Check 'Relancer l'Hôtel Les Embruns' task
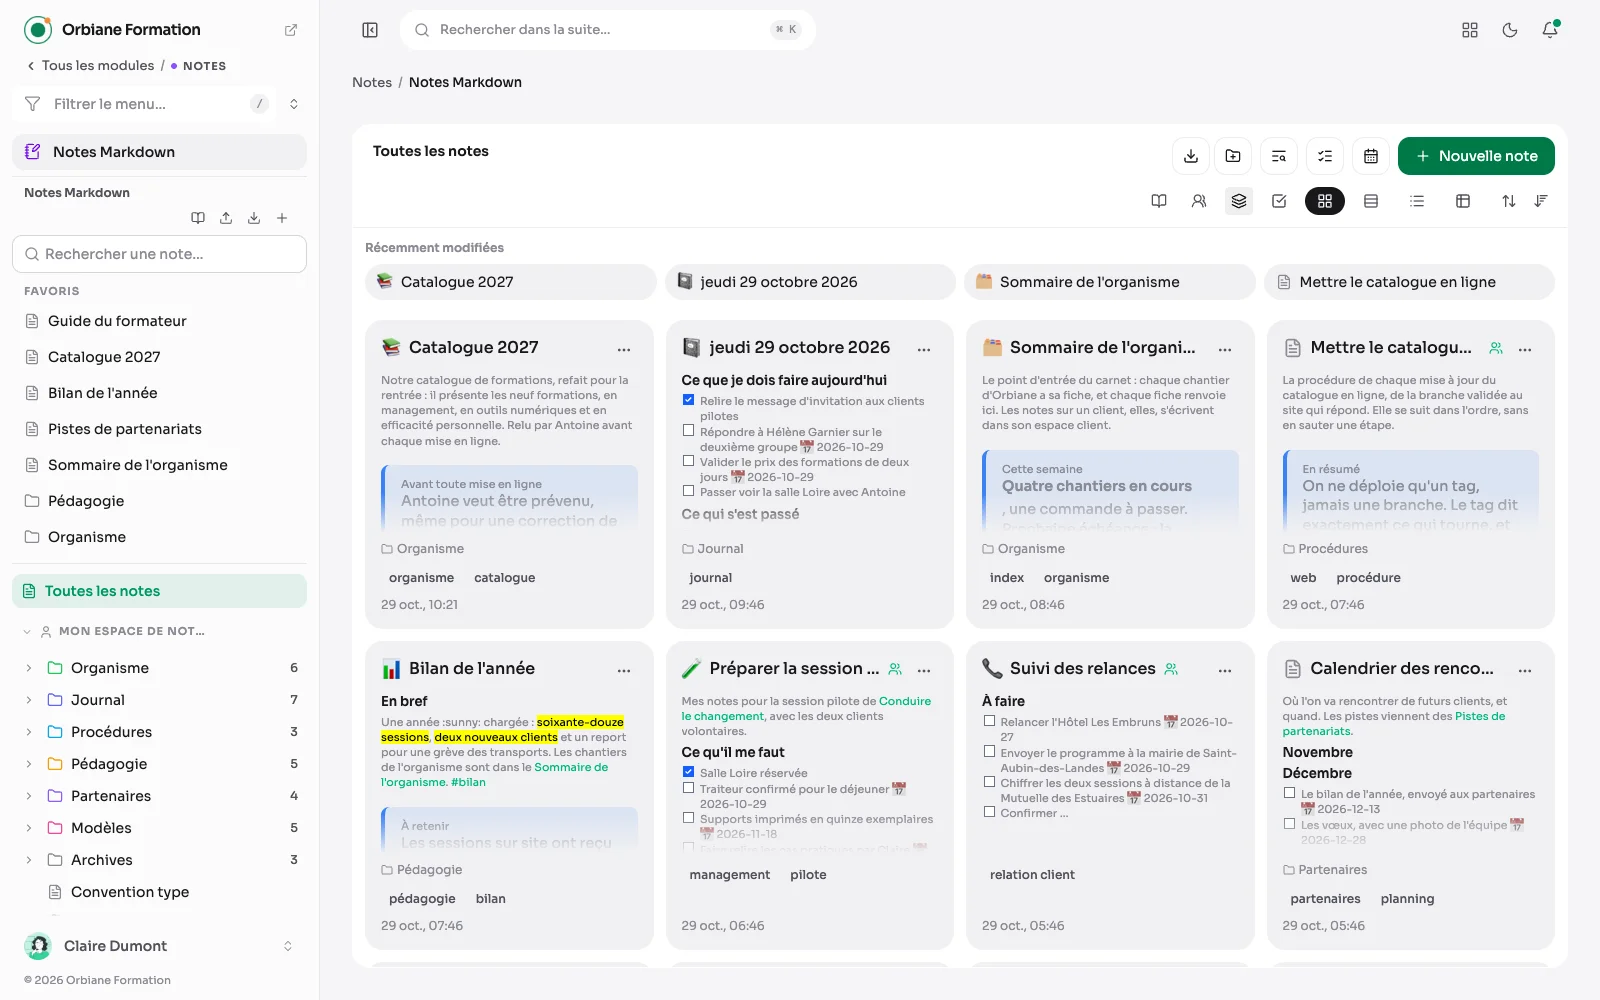 tap(989, 721)
